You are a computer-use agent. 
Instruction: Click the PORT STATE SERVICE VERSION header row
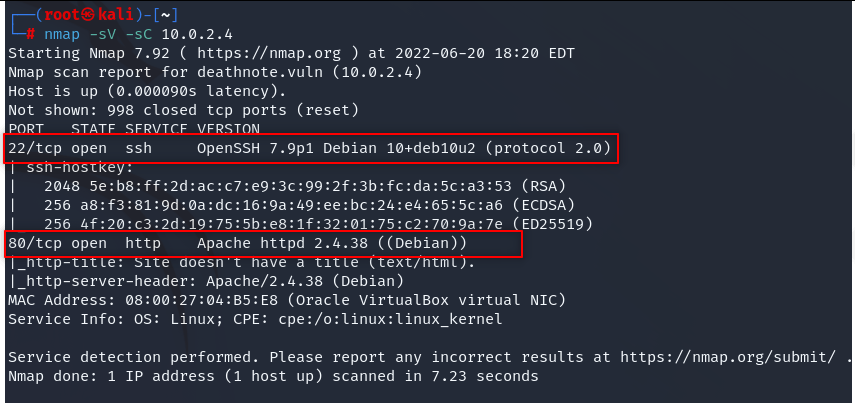134,129
